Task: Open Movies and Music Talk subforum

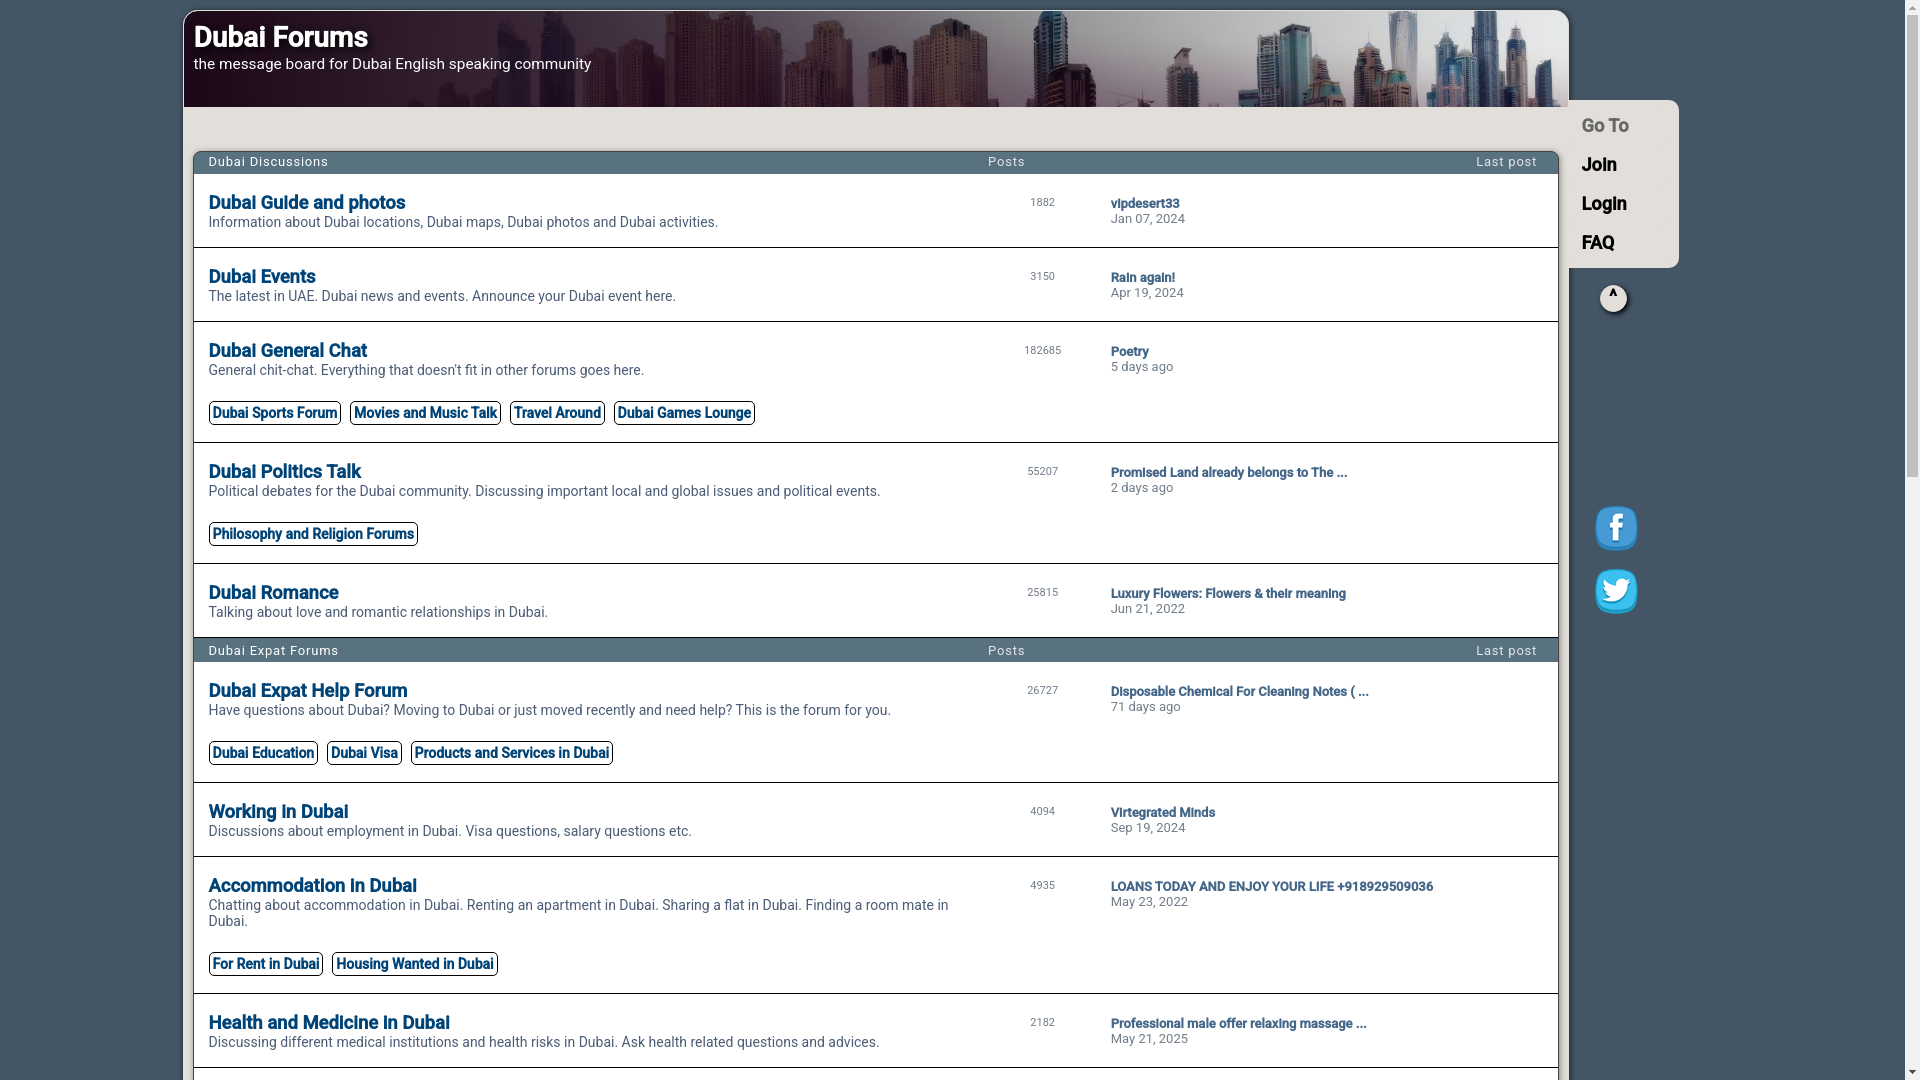Action: click(425, 413)
